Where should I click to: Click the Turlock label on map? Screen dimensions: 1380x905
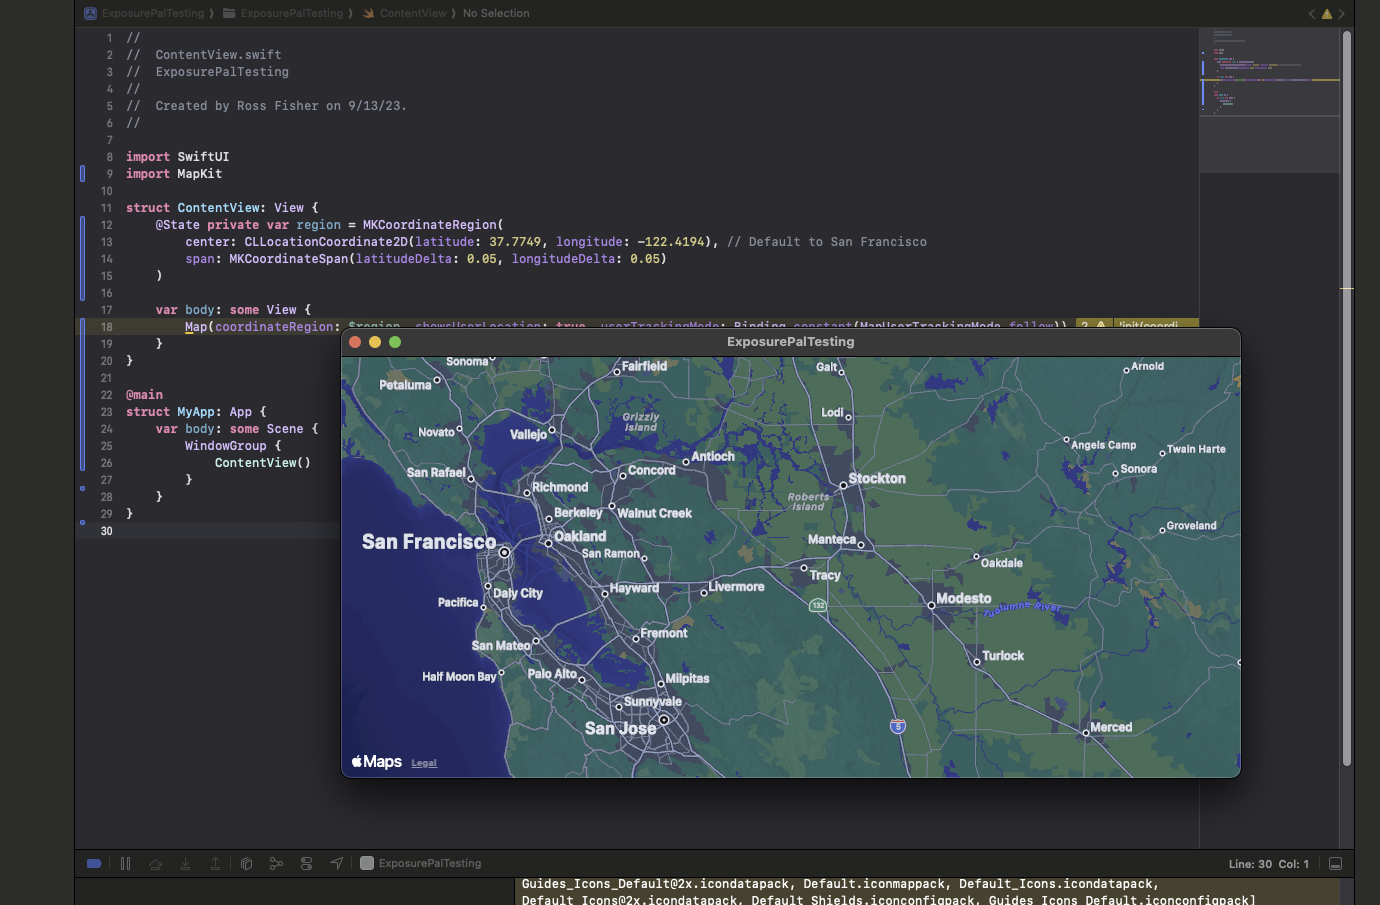[x=1003, y=656]
